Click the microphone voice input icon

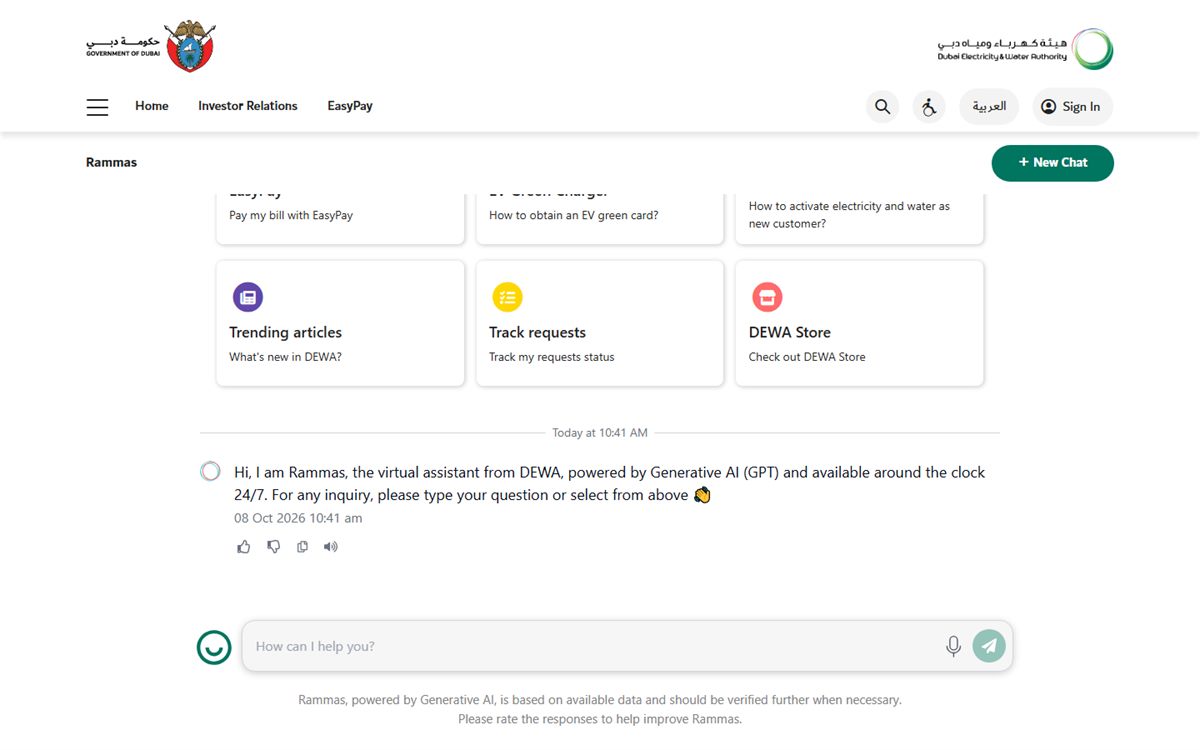pos(953,646)
